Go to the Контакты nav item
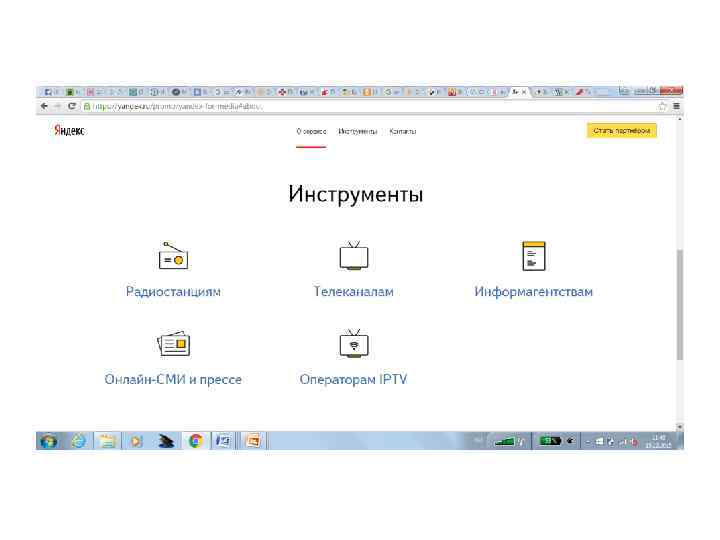This screenshot has height=540, width=720. [403, 131]
